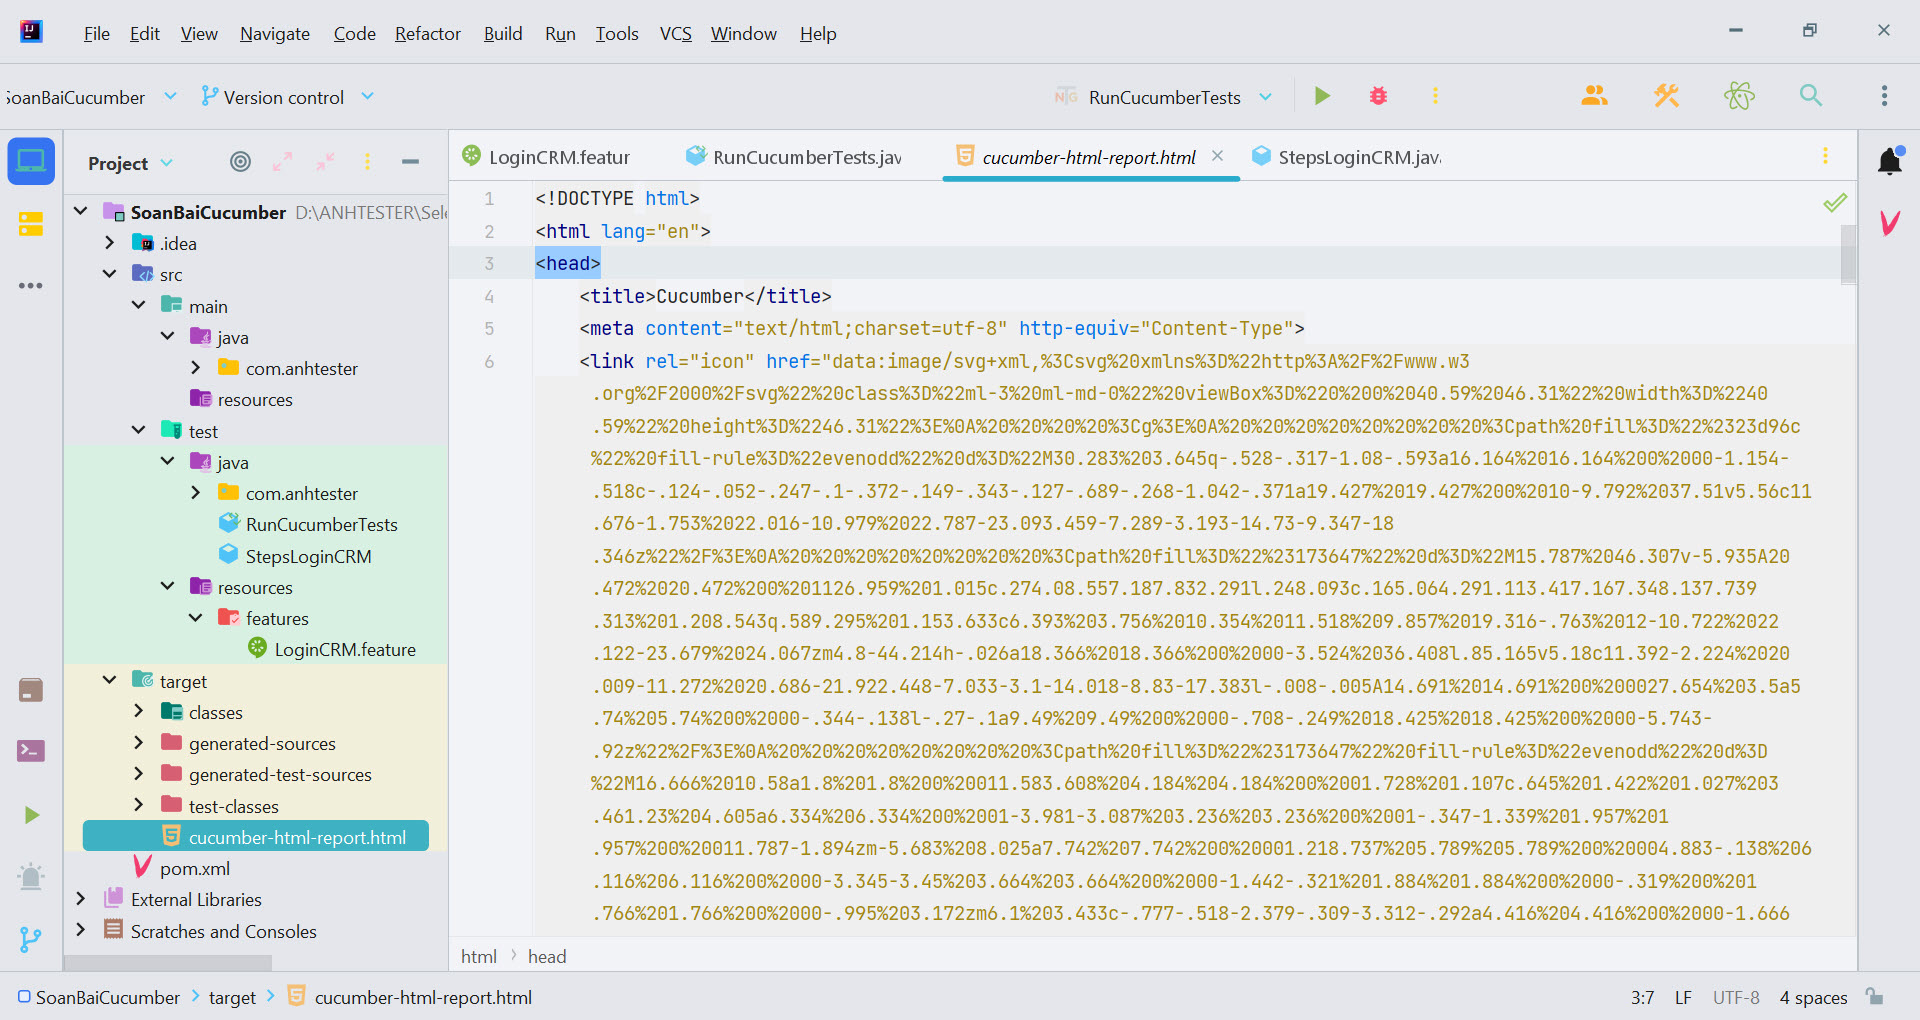Open the Maven tool window
Image resolution: width=1920 pixels, height=1020 pixels.
pyautogui.click(x=1889, y=223)
